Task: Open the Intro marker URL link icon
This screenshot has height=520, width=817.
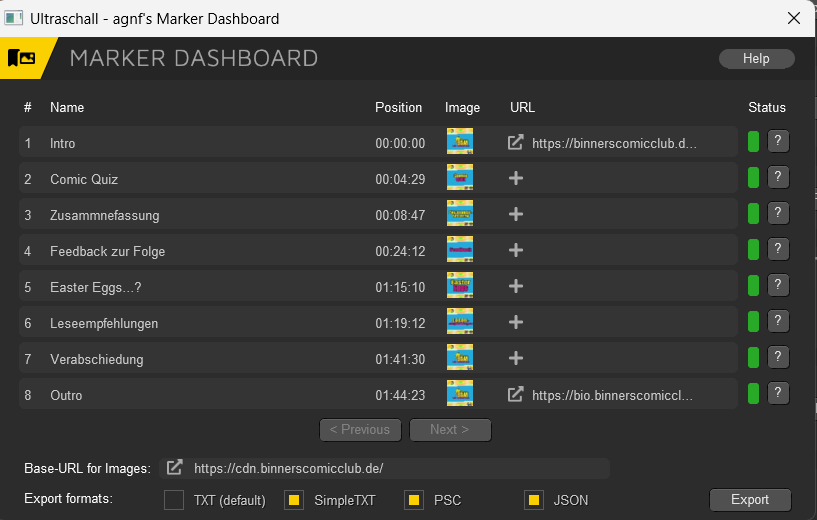Action: [x=516, y=143]
